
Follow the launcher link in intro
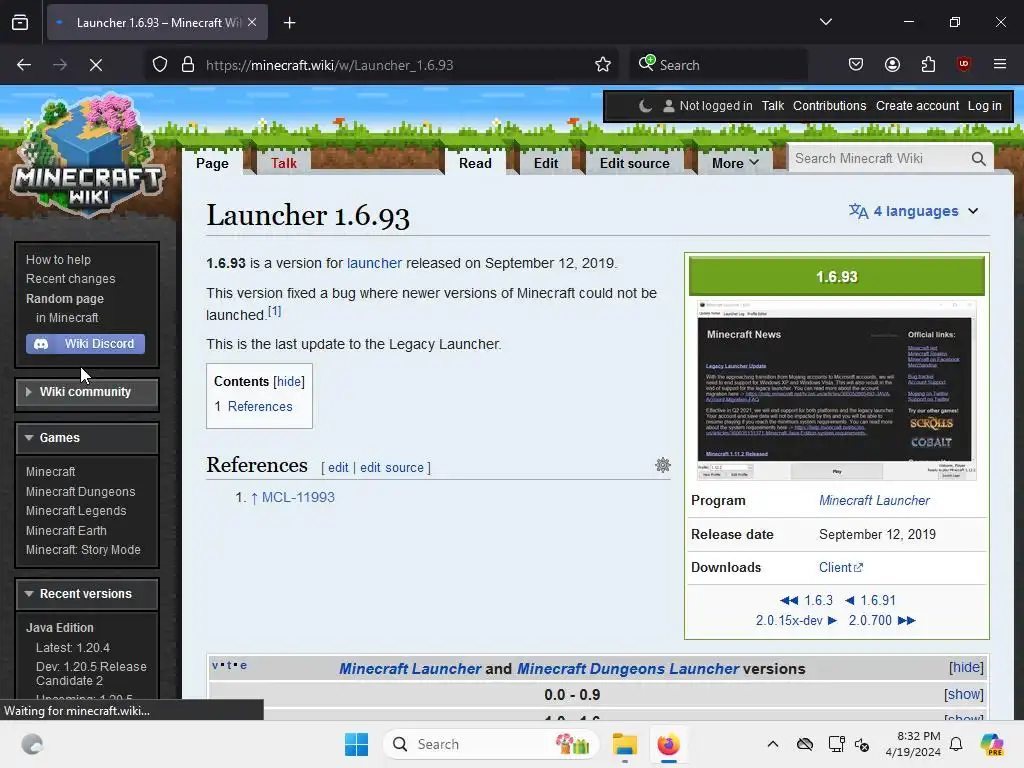coord(374,263)
